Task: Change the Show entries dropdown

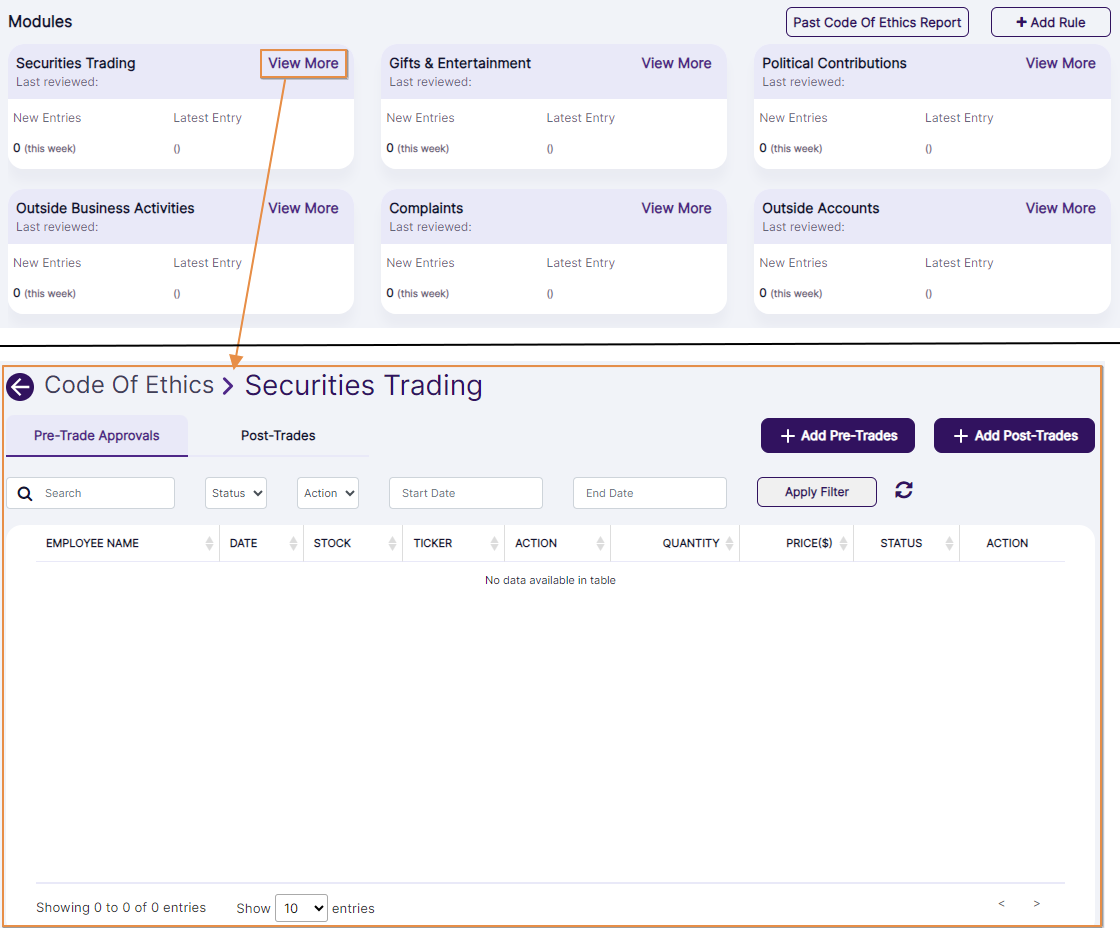Action: tap(301, 908)
